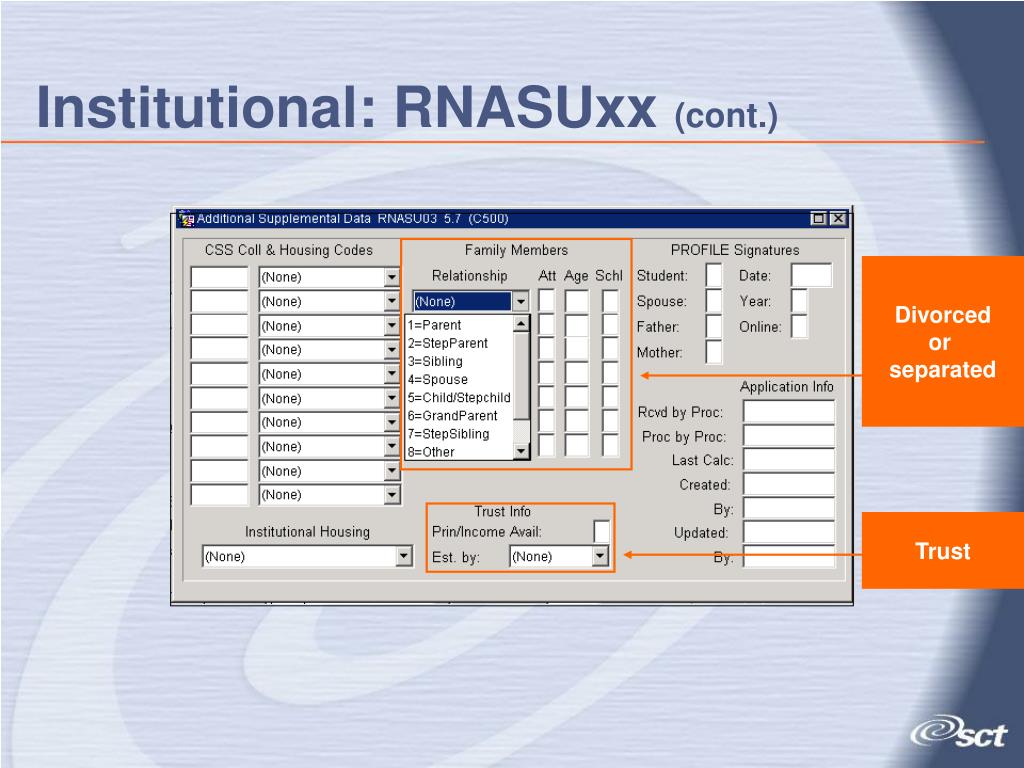Check the Mother signature box
The width and height of the screenshot is (1024, 768).
tap(714, 352)
